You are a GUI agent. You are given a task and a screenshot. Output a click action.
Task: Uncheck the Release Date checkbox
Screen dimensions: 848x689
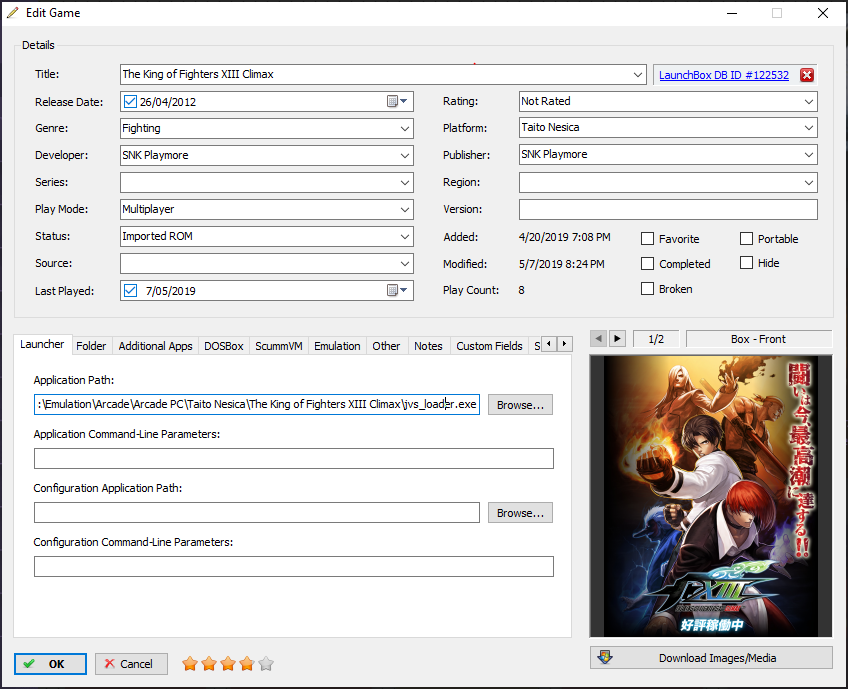130,102
